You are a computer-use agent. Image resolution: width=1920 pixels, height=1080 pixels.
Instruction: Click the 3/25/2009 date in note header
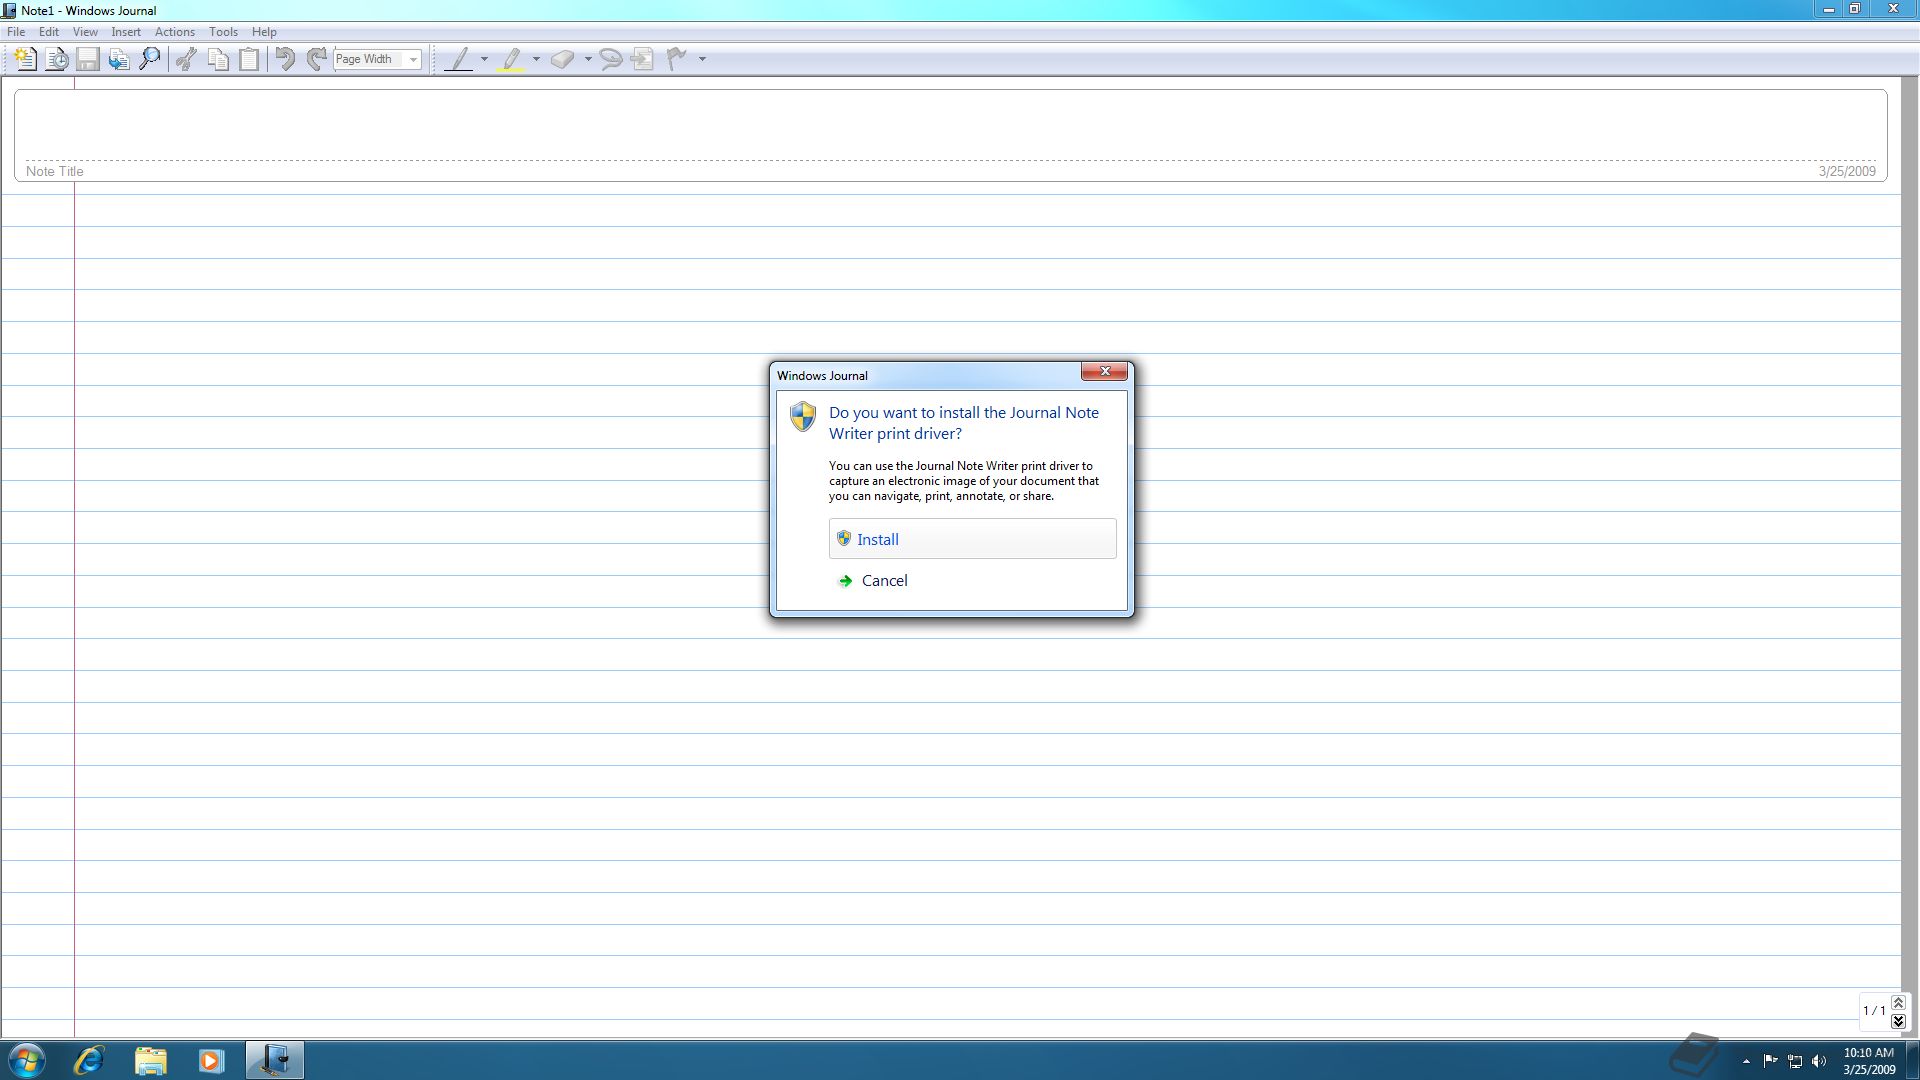(x=1846, y=171)
